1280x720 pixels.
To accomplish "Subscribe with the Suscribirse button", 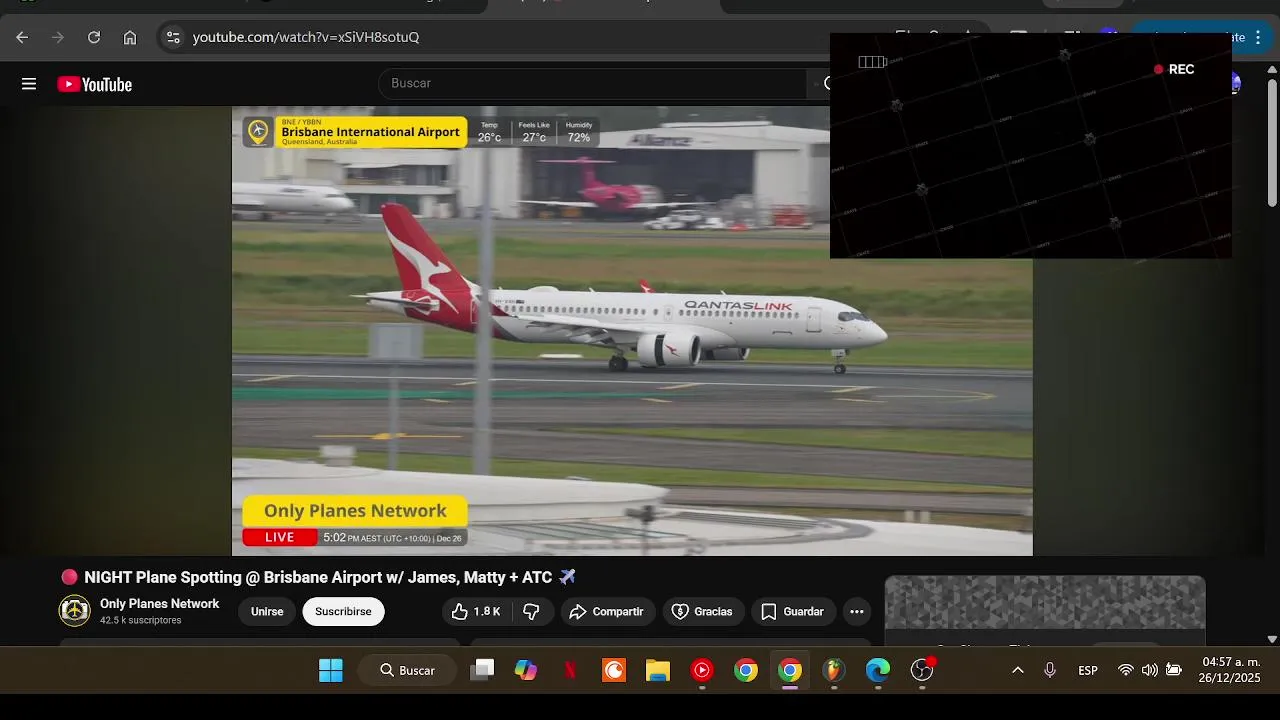I will pyautogui.click(x=343, y=611).
